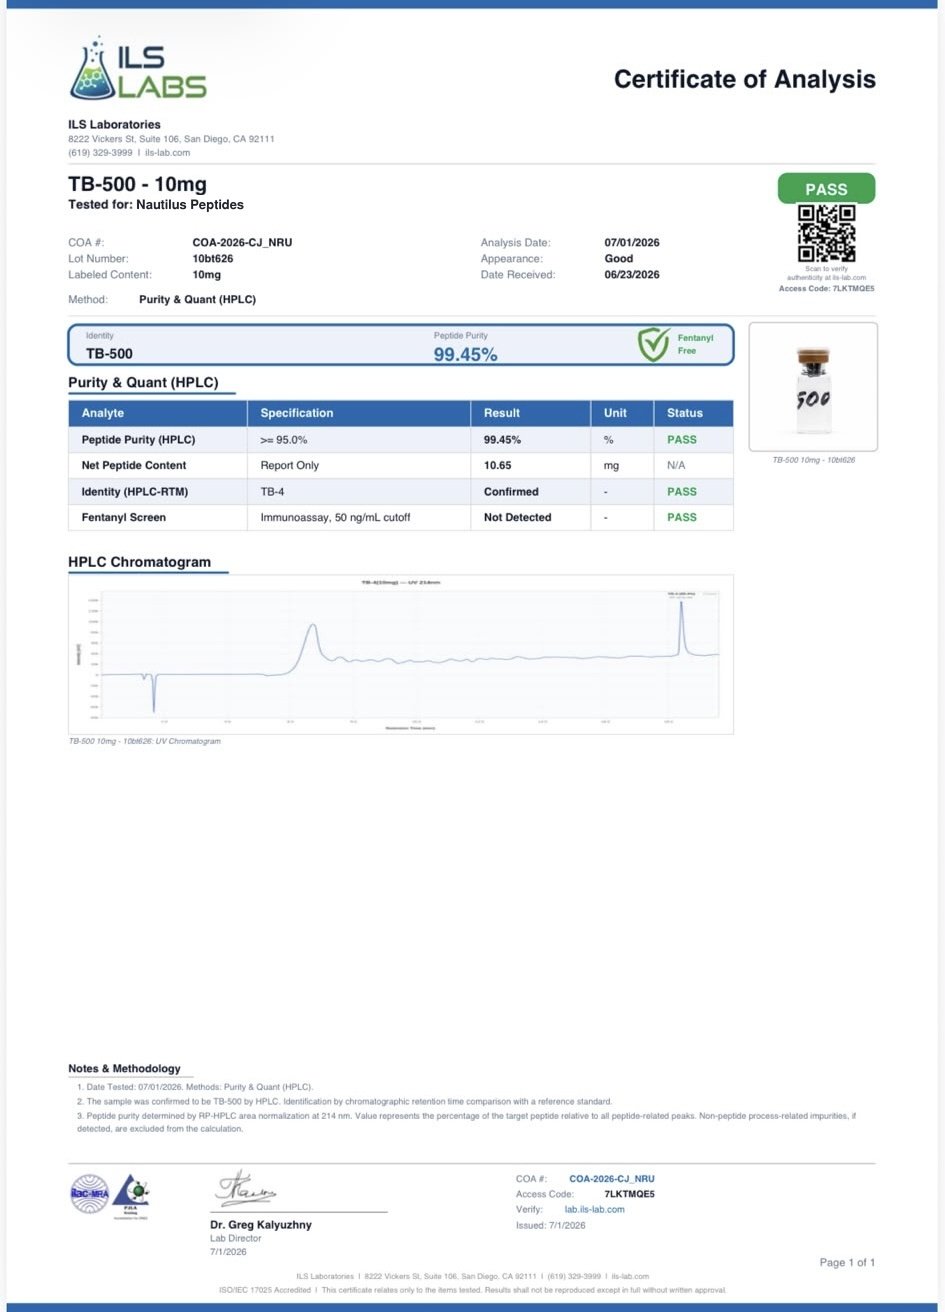Click the Not Detected fentanyl result
This screenshot has height=1312, width=945.
pyautogui.click(x=518, y=518)
